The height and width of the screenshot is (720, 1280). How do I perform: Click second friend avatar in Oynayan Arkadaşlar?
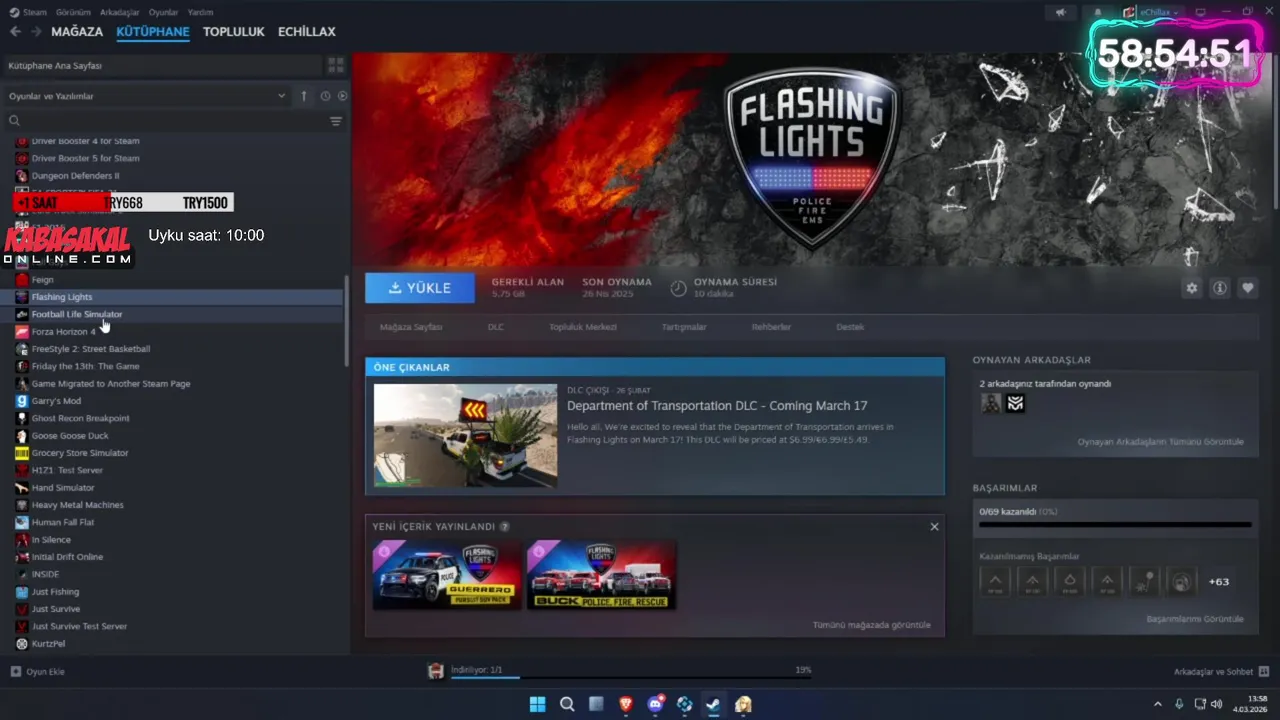click(1015, 403)
